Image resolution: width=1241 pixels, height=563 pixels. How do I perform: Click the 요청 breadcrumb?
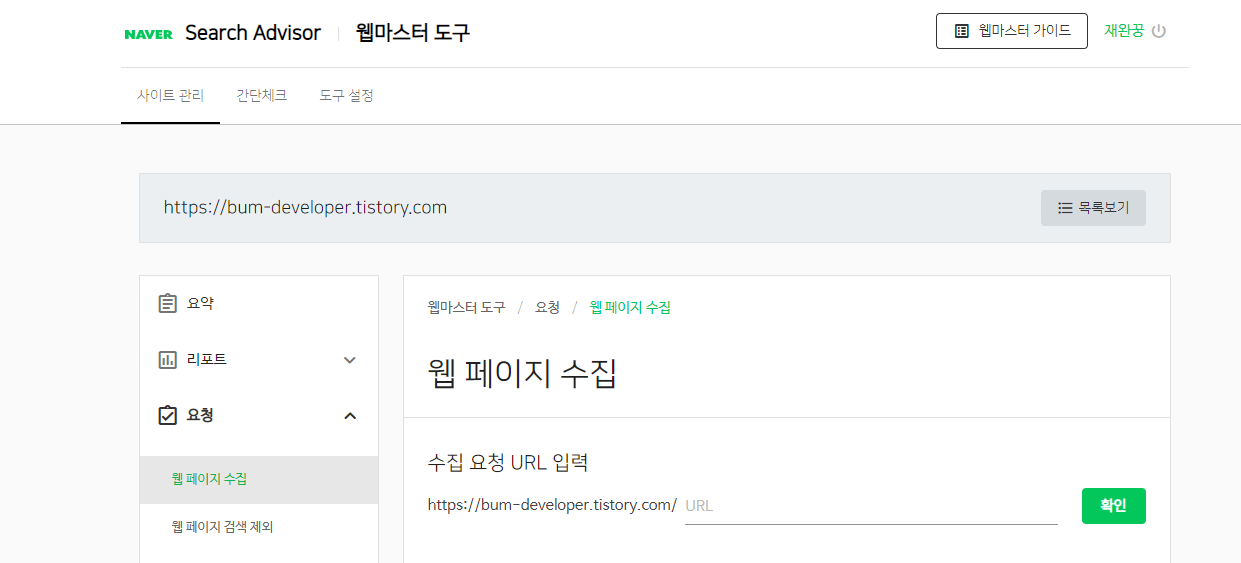[x=547, y=307]
